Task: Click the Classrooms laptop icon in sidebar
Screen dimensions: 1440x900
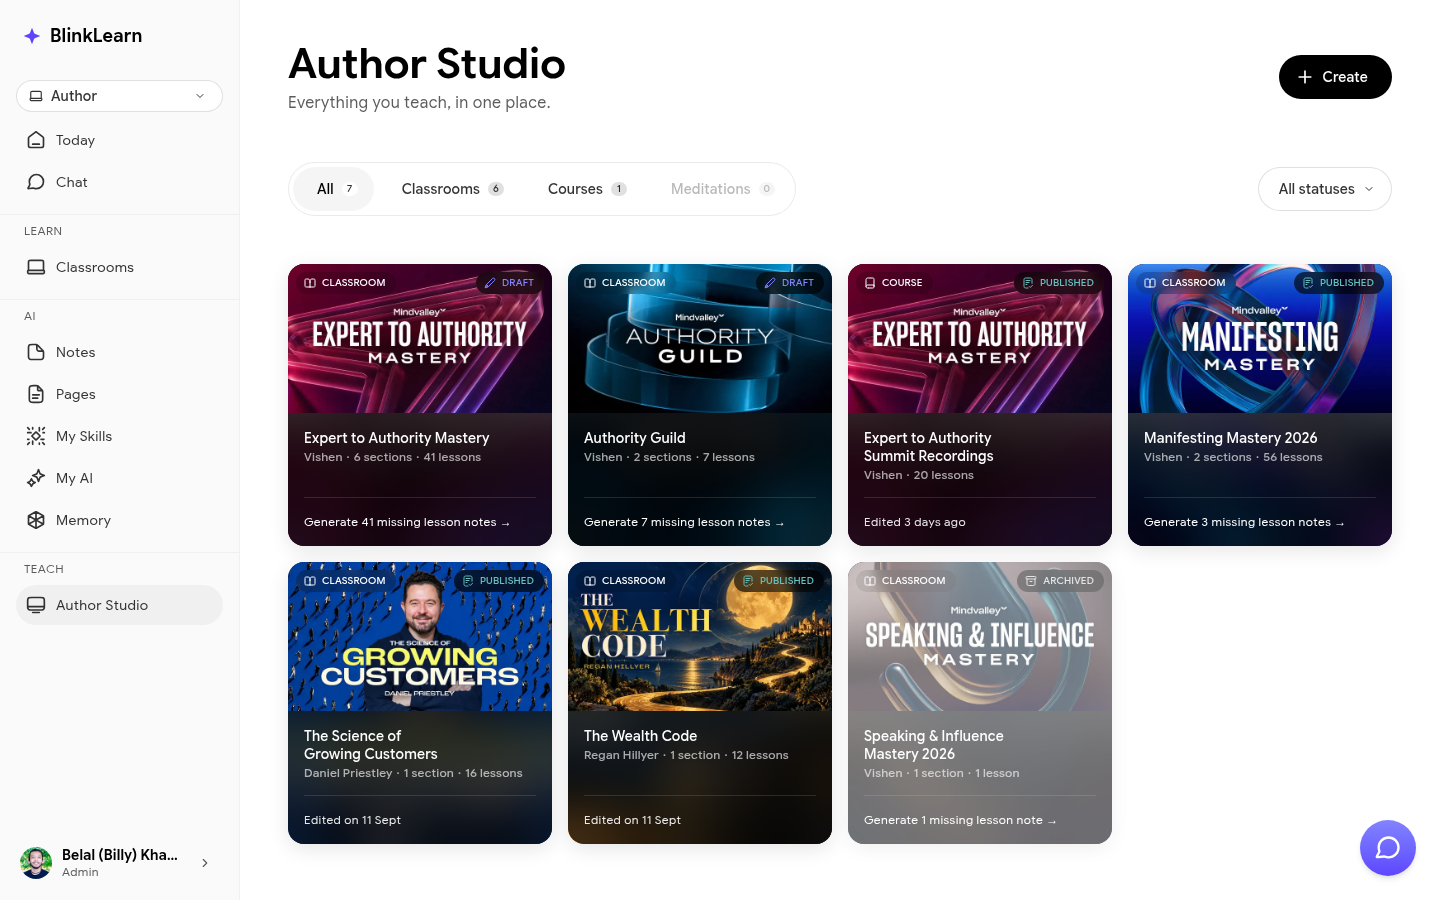Action: click(36, 267)
